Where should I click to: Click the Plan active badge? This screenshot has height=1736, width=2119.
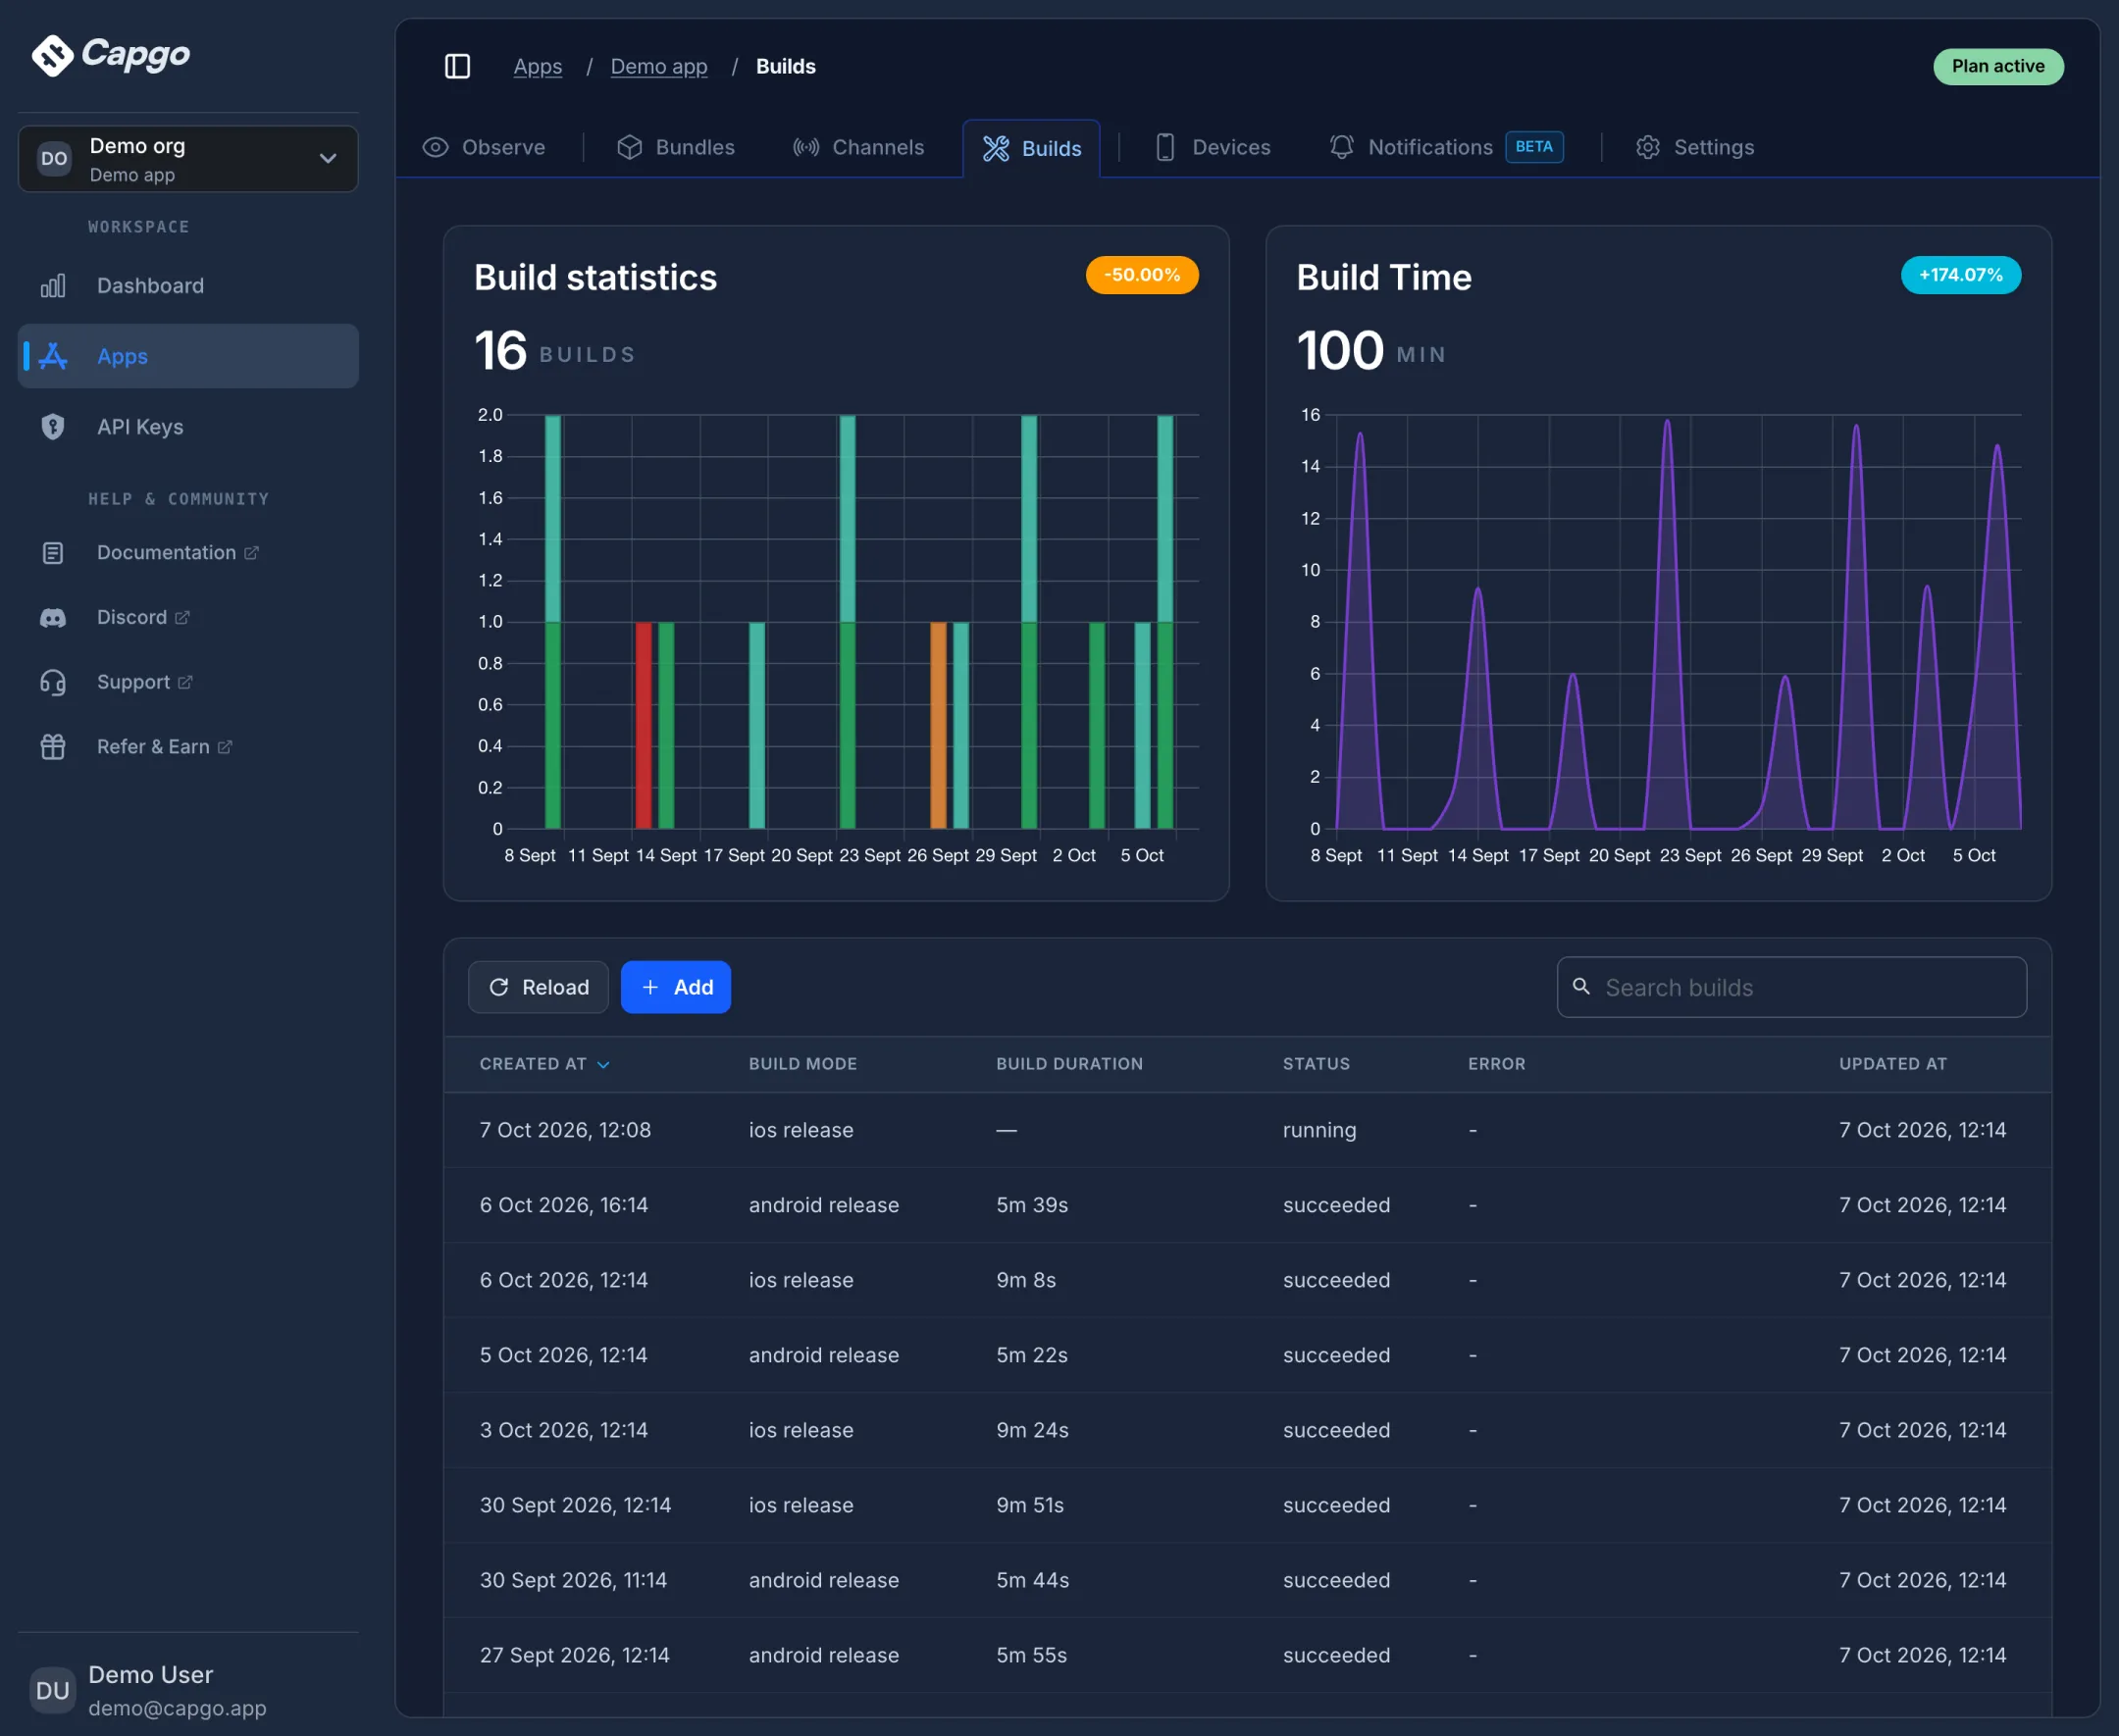1997,66
